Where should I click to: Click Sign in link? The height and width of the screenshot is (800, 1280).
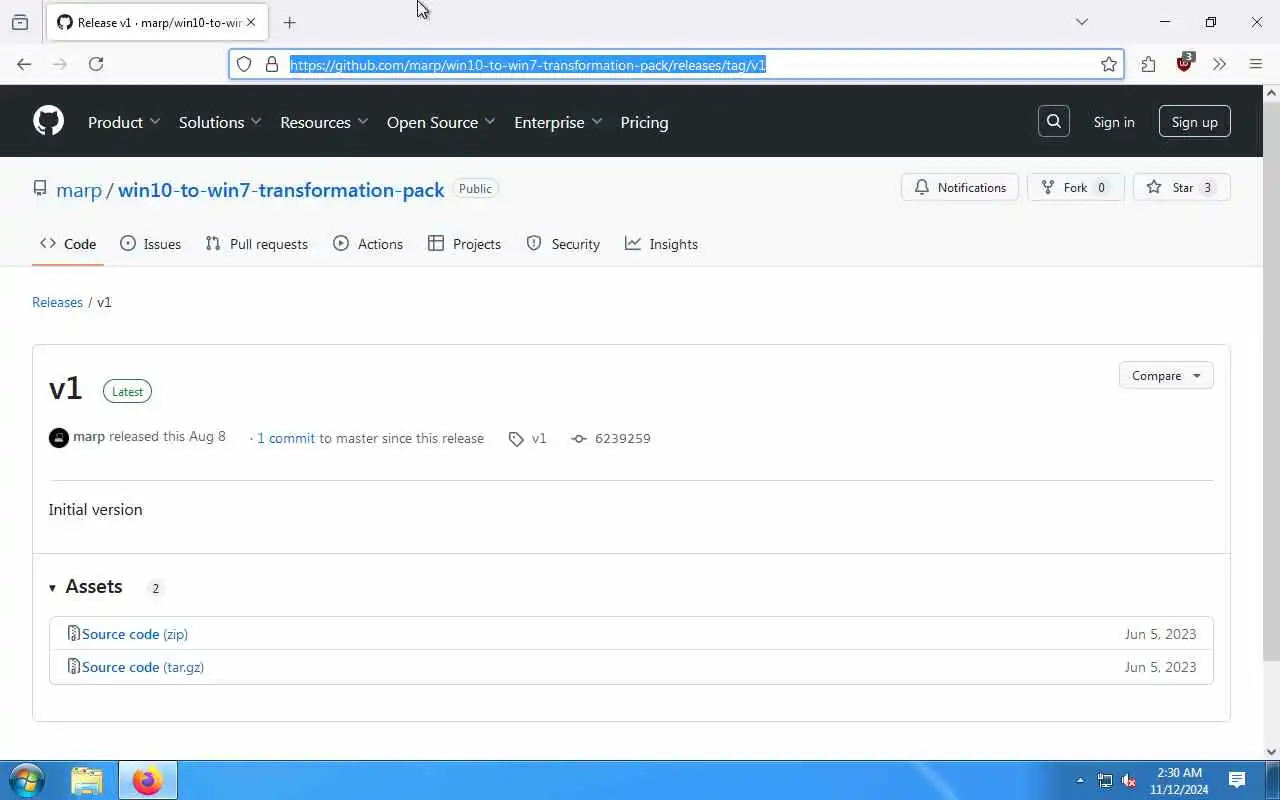(x=1114, y=122)
